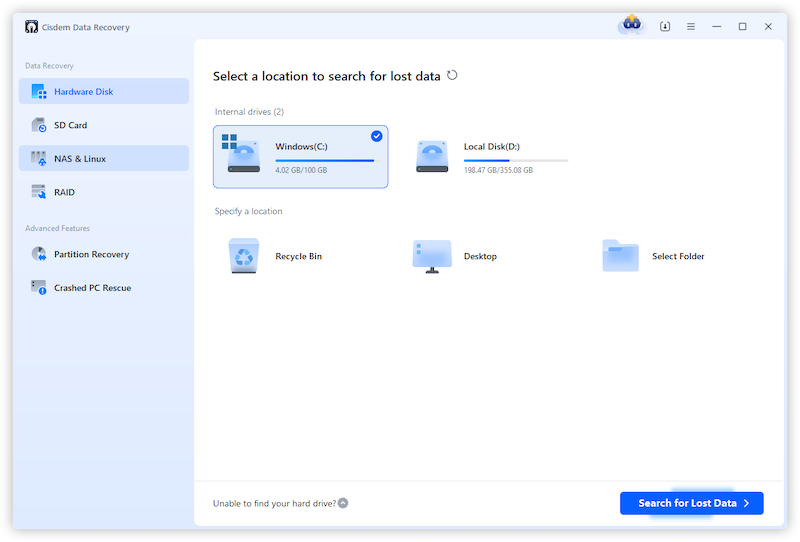Click the Data Recovery section label

point(49,66)
